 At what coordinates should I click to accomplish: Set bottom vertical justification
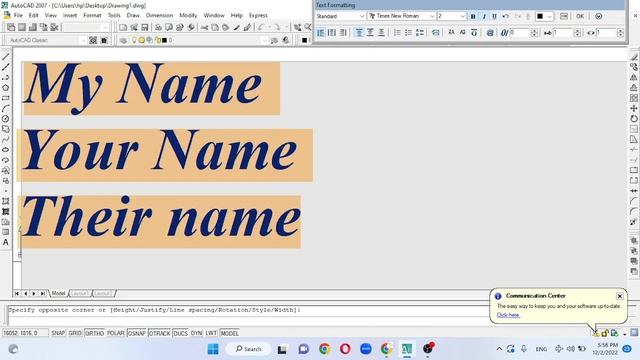381,32
